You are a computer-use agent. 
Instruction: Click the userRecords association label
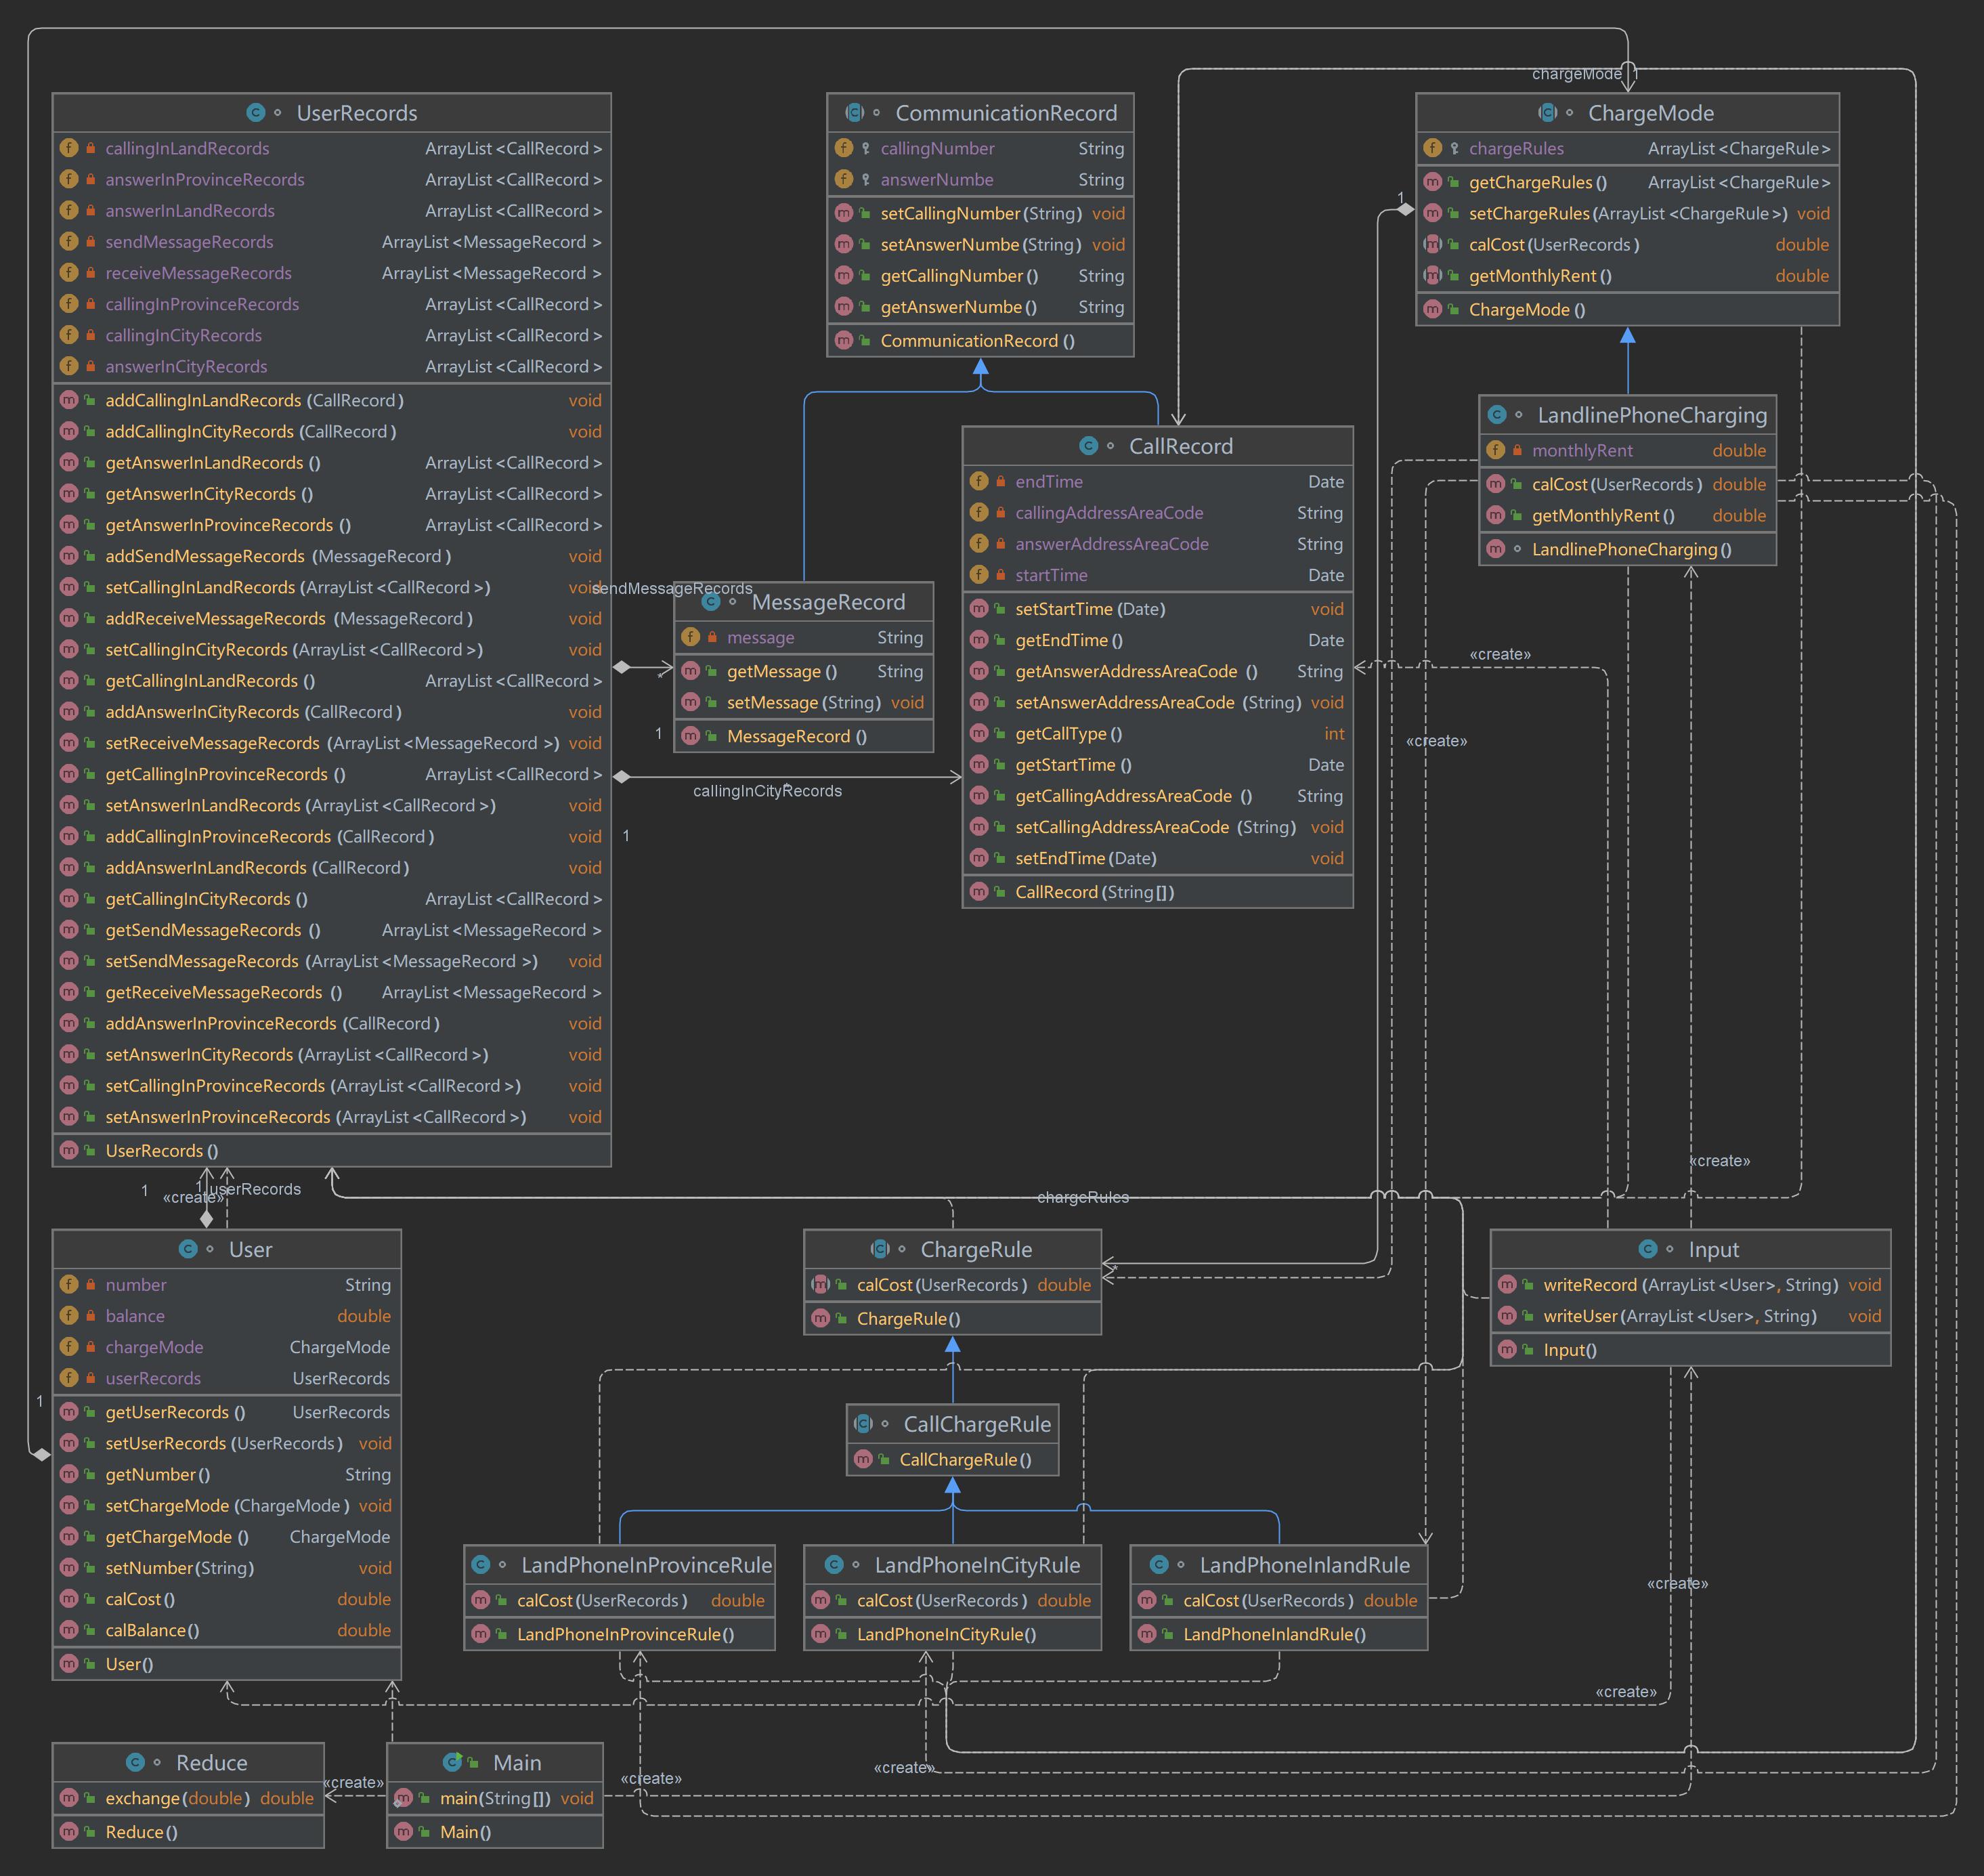tap(255, 1189)
